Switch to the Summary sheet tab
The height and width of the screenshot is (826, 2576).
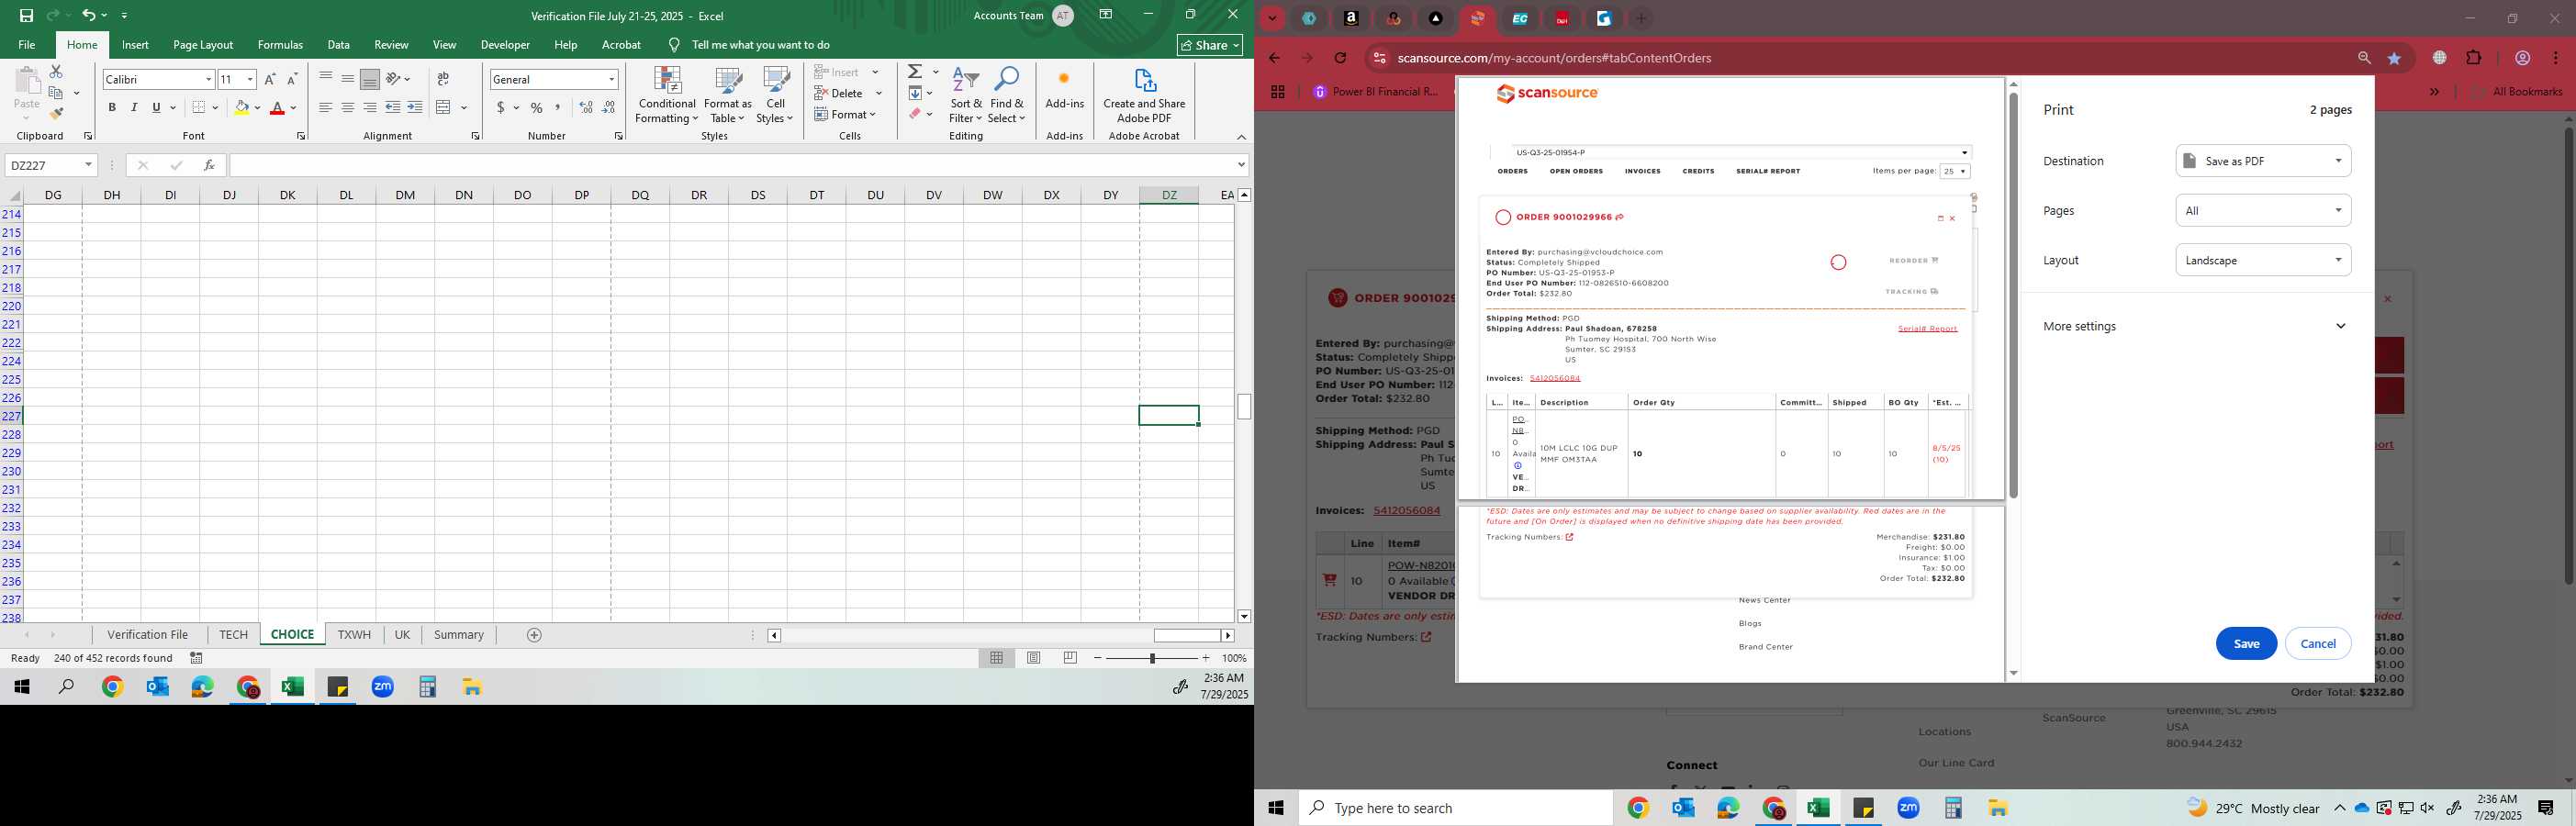tap(459, 635)
